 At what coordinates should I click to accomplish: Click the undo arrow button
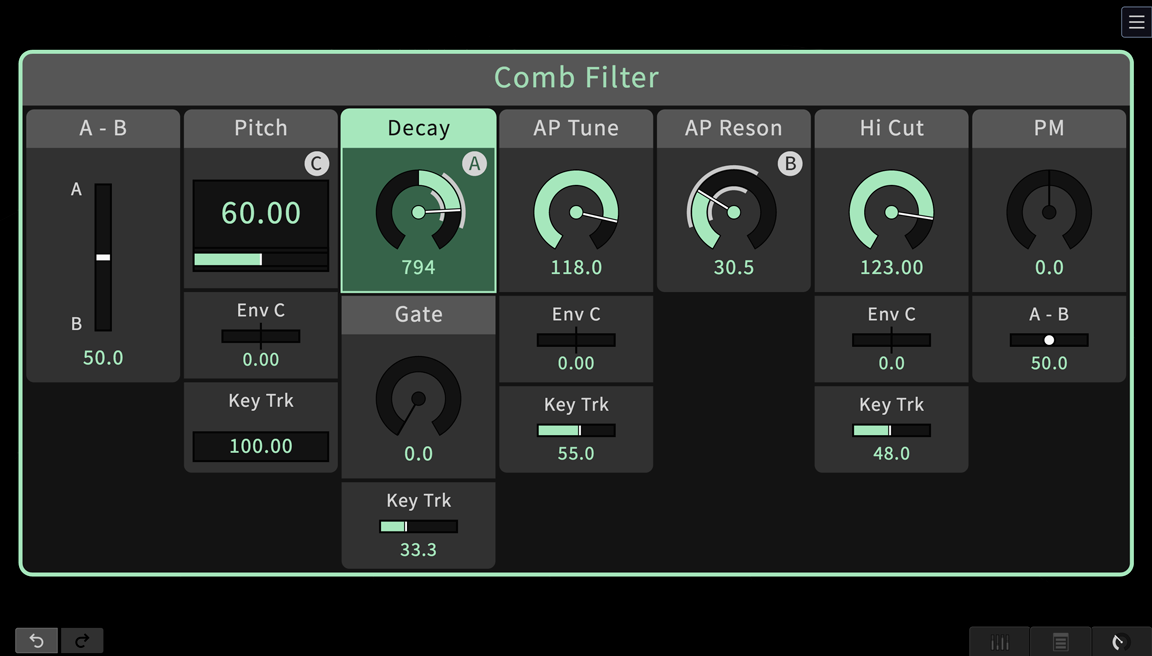pos(37,640)
